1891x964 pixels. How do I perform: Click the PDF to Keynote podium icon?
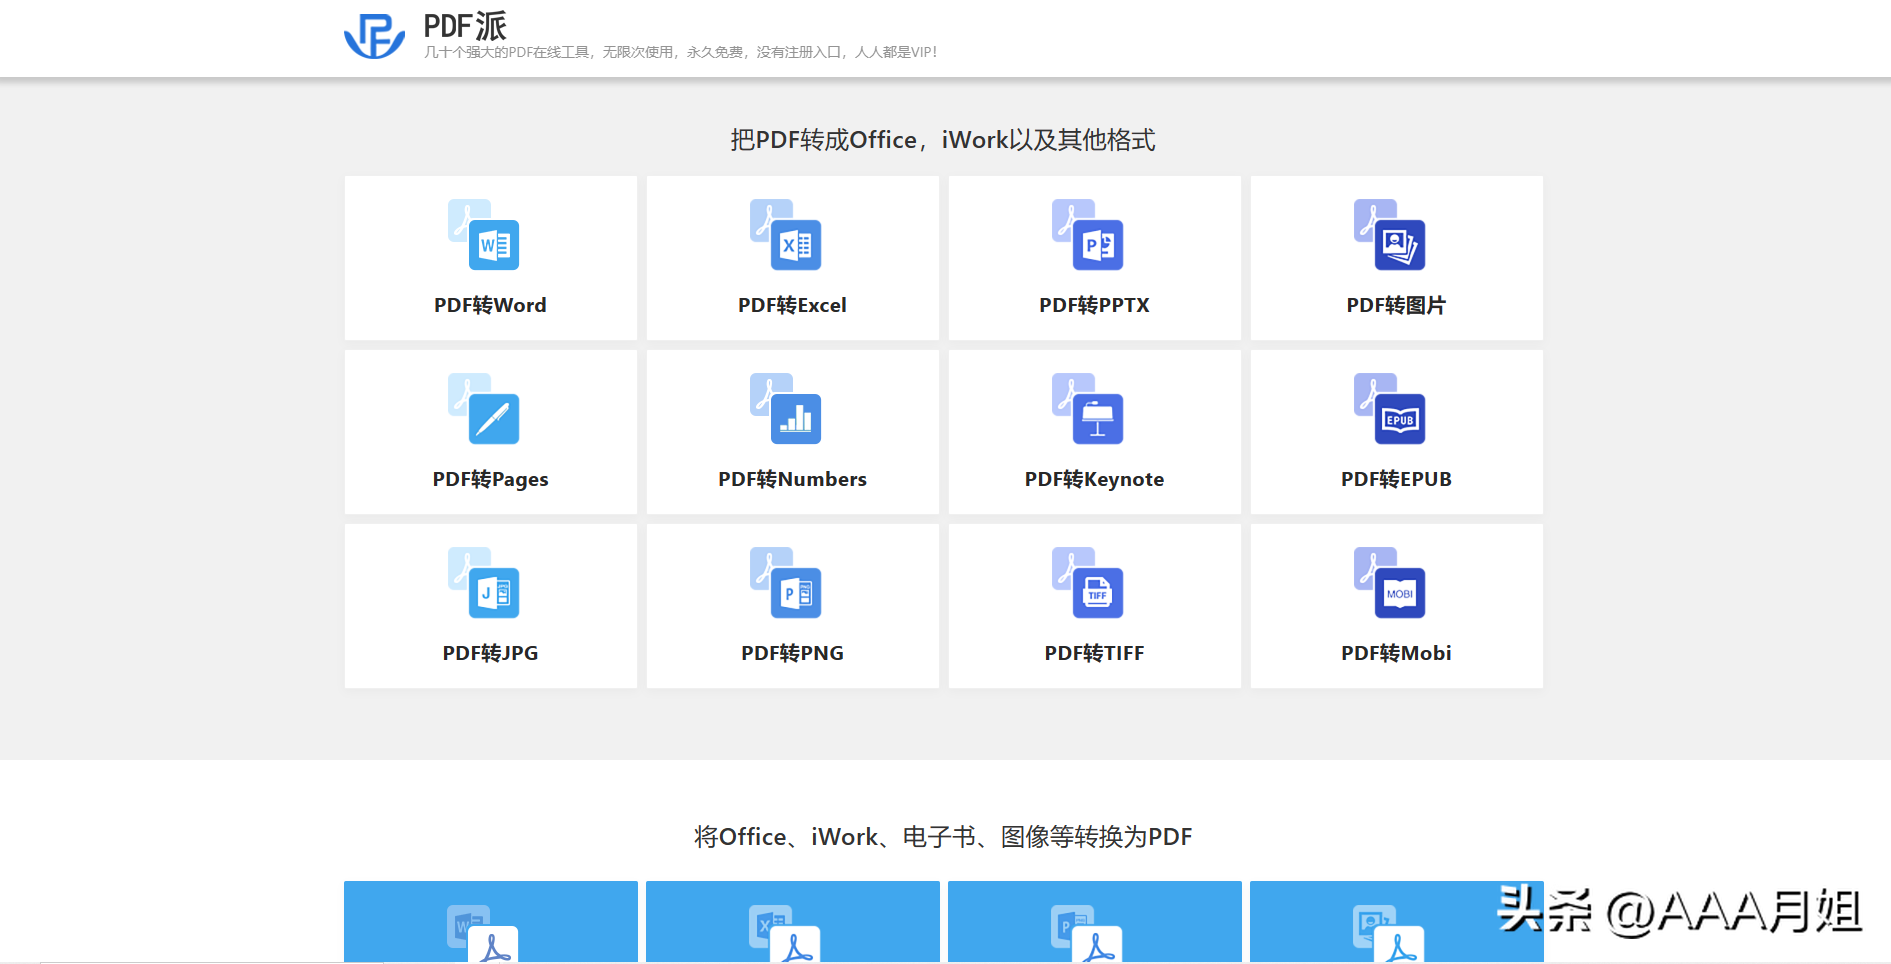1088,409
